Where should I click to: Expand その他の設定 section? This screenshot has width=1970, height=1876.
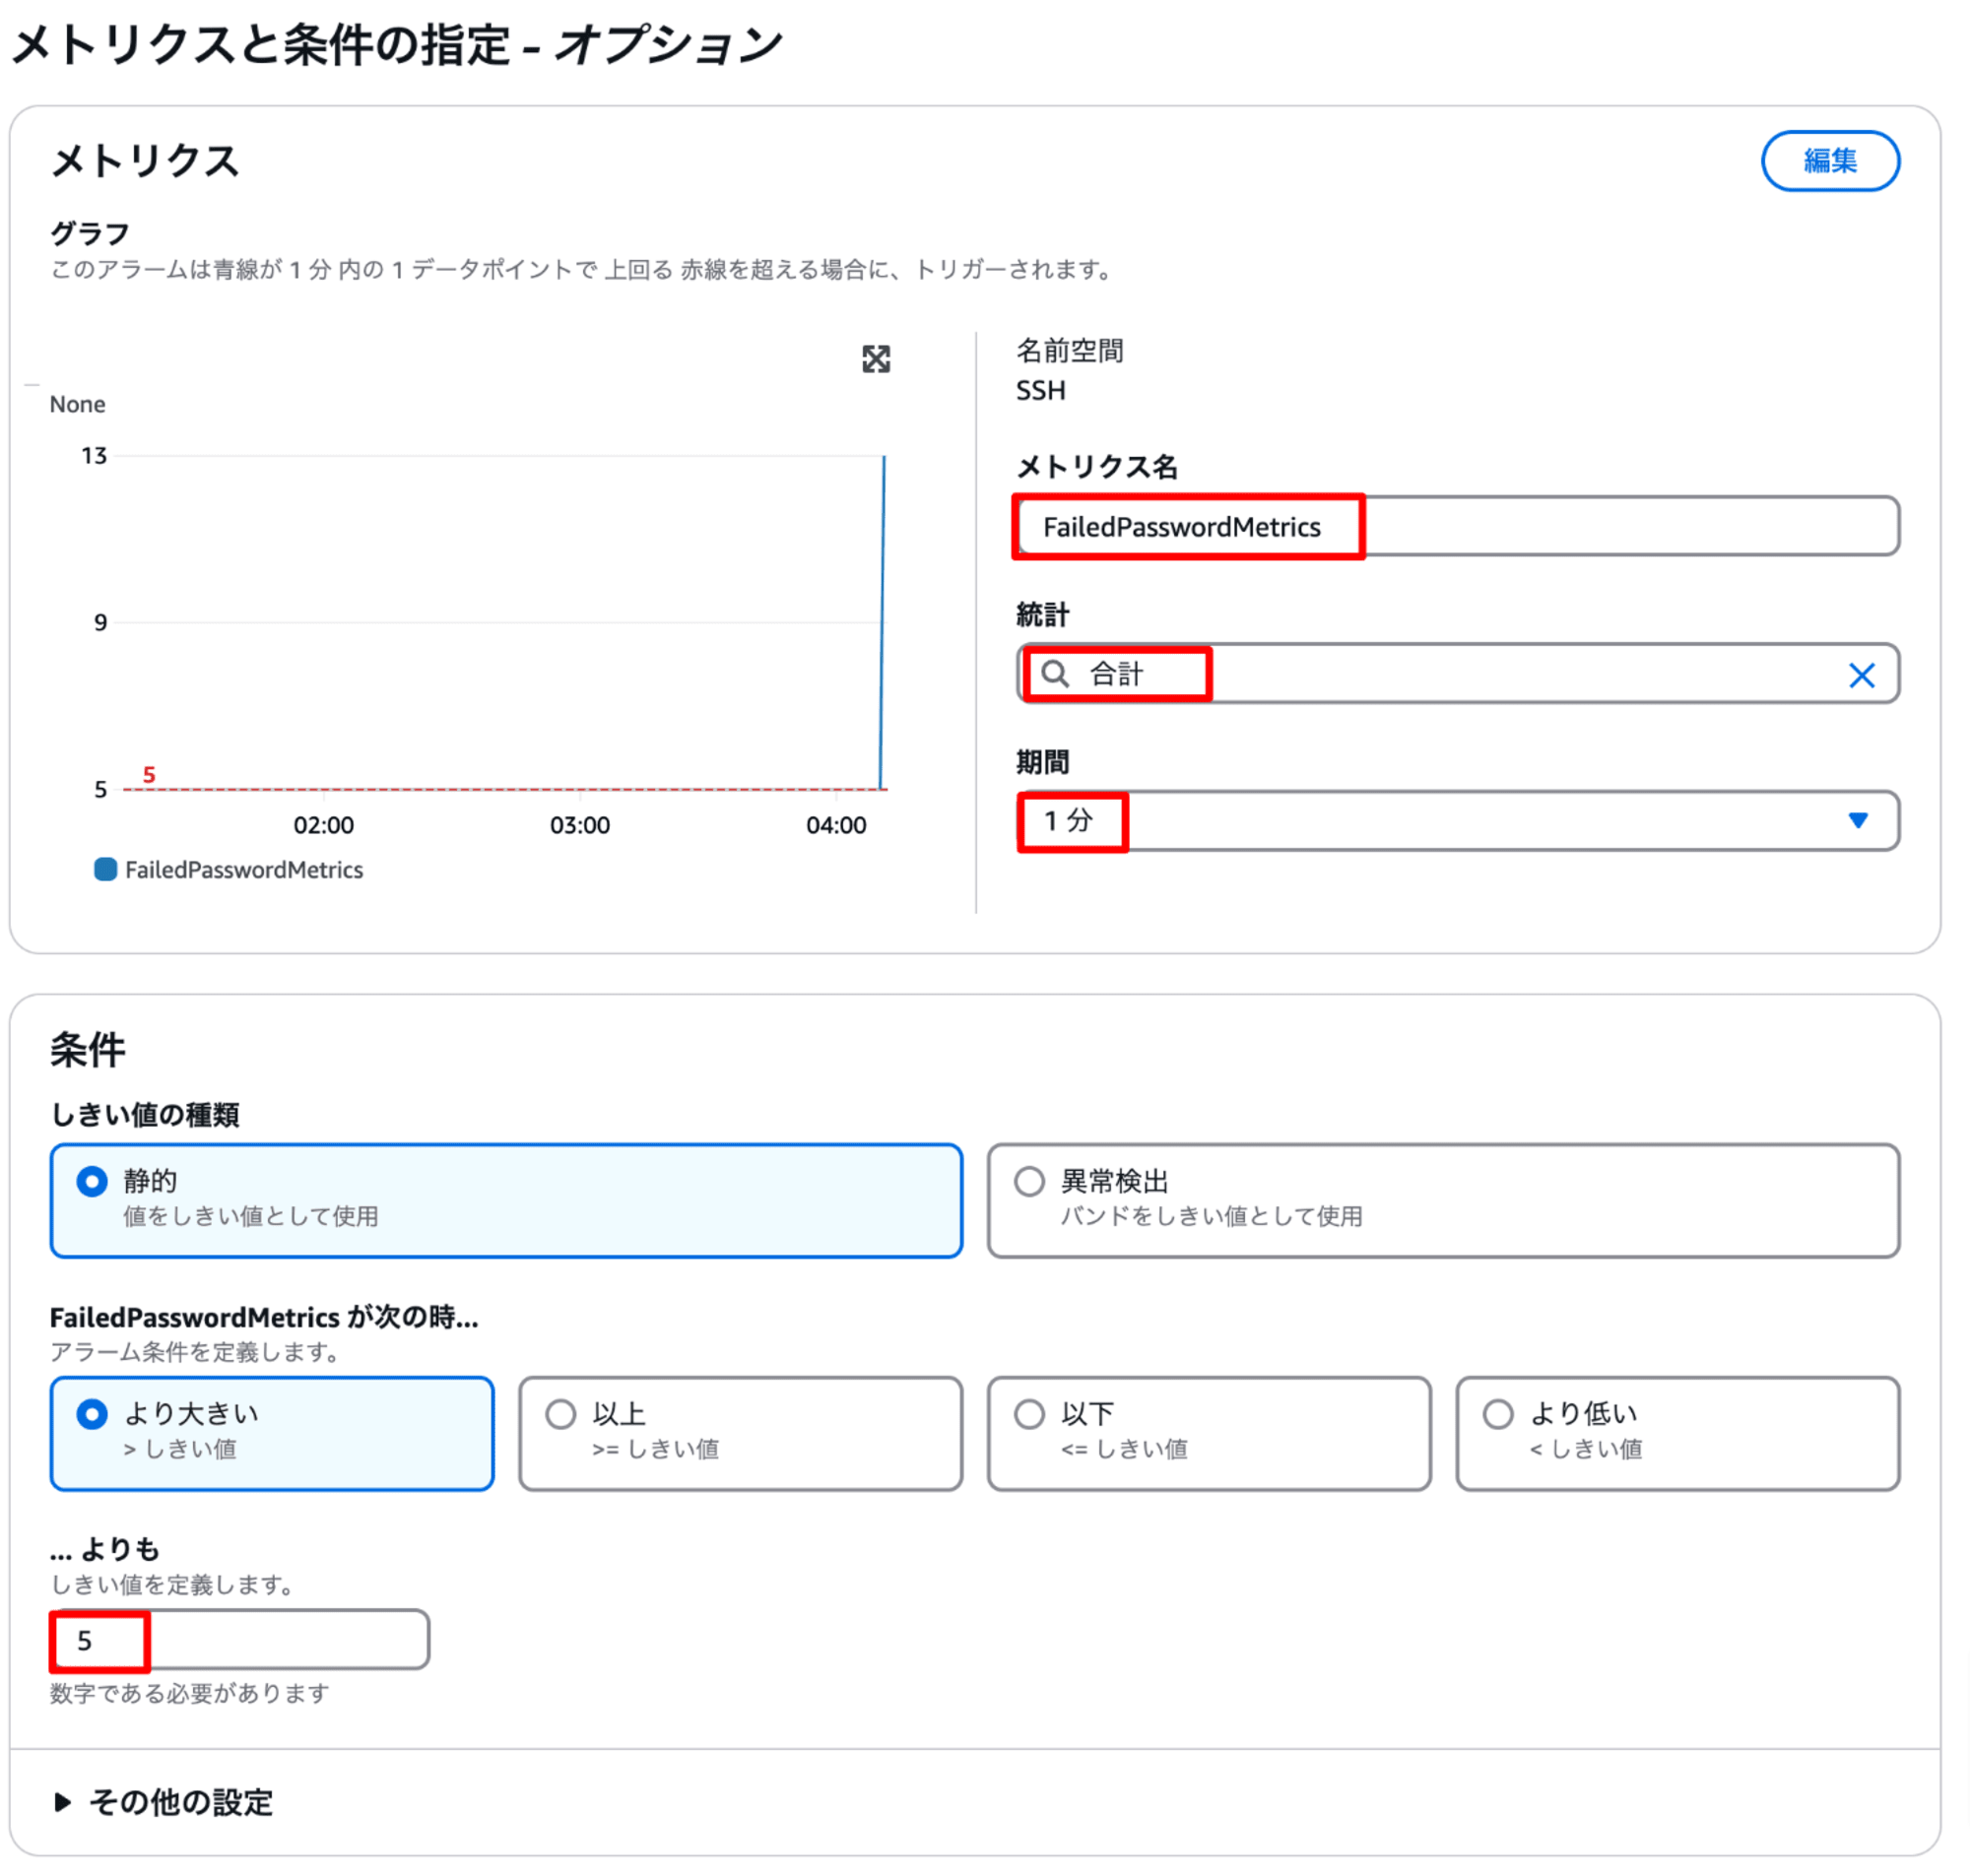(x=163, y=1801)
